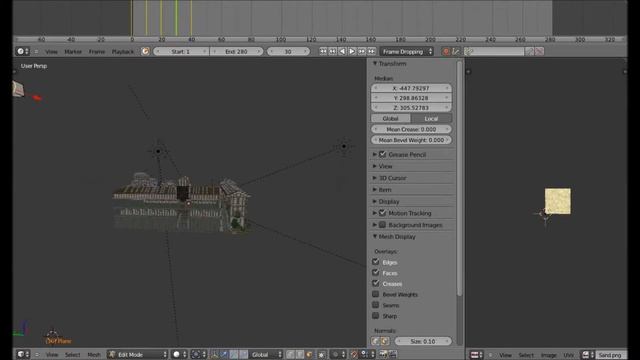Enable the red auto-keyframe record button
640x360 pixels.
click(x=446, y=51)
